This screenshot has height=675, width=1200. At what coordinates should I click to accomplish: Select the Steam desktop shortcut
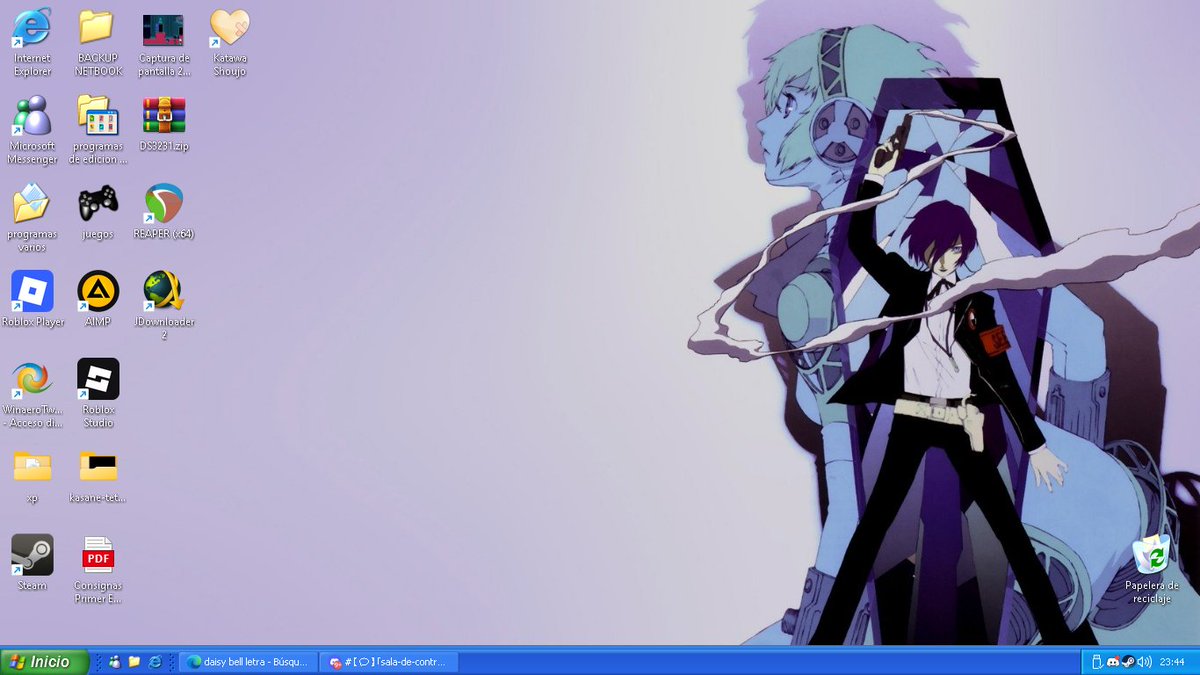(x=32, y=563)
